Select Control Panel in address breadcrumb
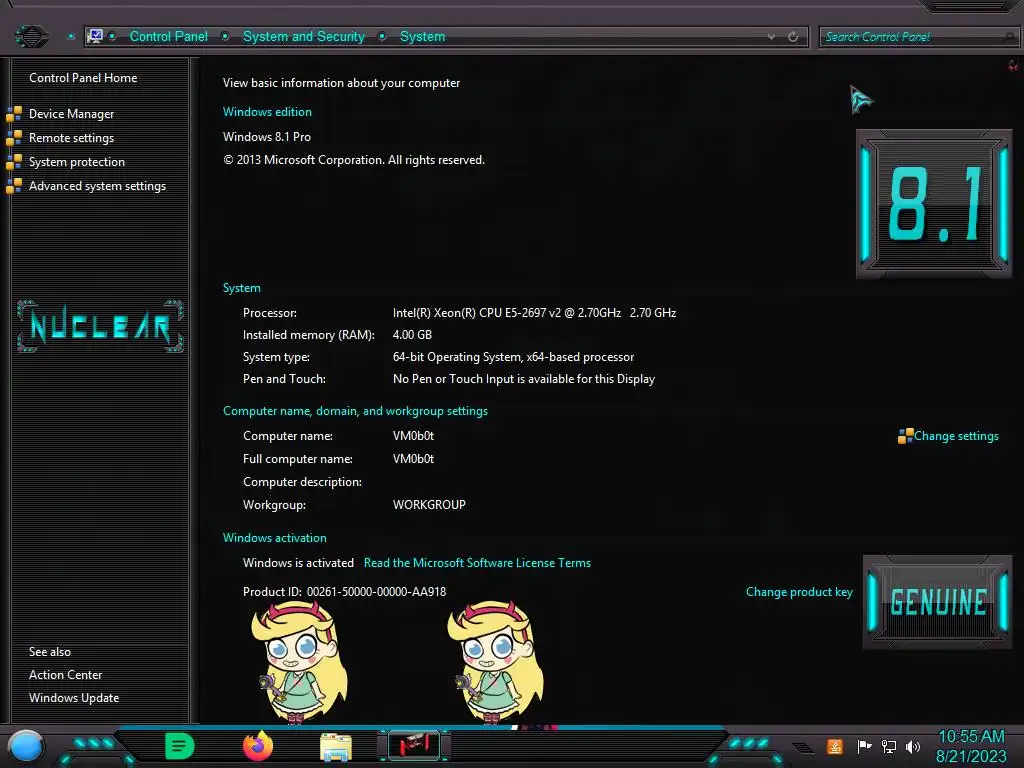 point(168,37)
